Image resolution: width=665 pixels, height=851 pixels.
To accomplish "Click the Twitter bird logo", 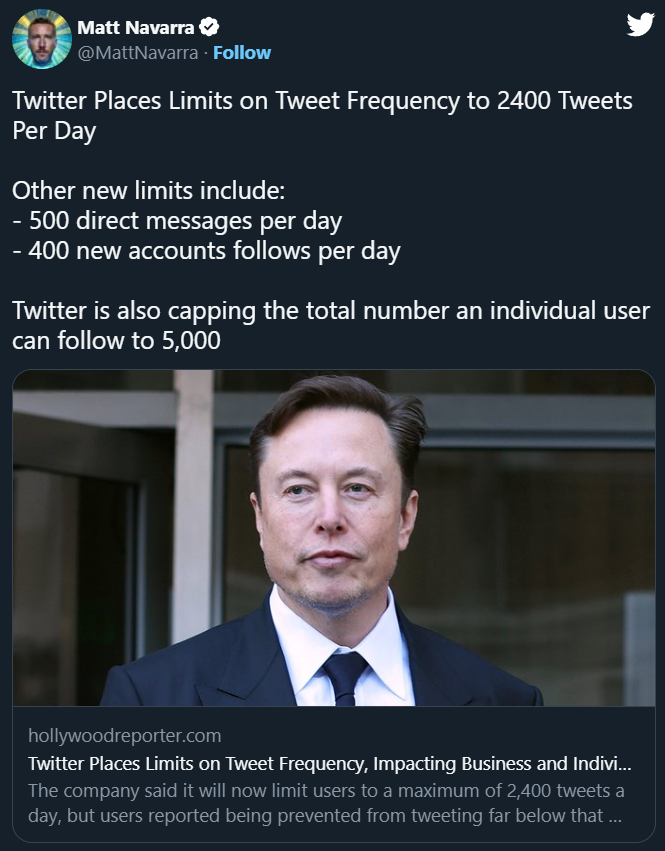I will point(639,26).
